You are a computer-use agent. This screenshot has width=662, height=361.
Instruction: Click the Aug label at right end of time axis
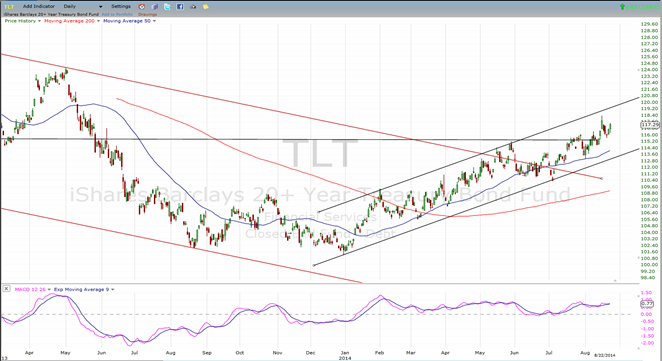585,353
